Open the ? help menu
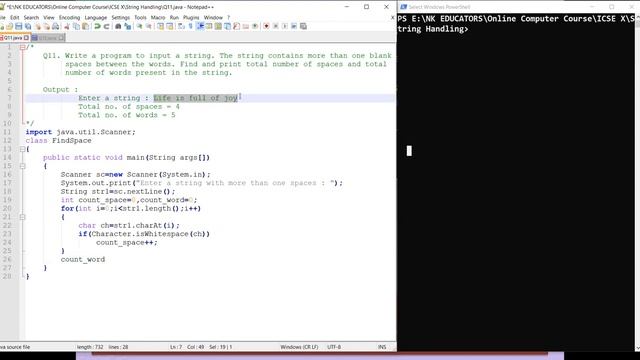This screenshot has width=640, height=360. coord(229,18)
